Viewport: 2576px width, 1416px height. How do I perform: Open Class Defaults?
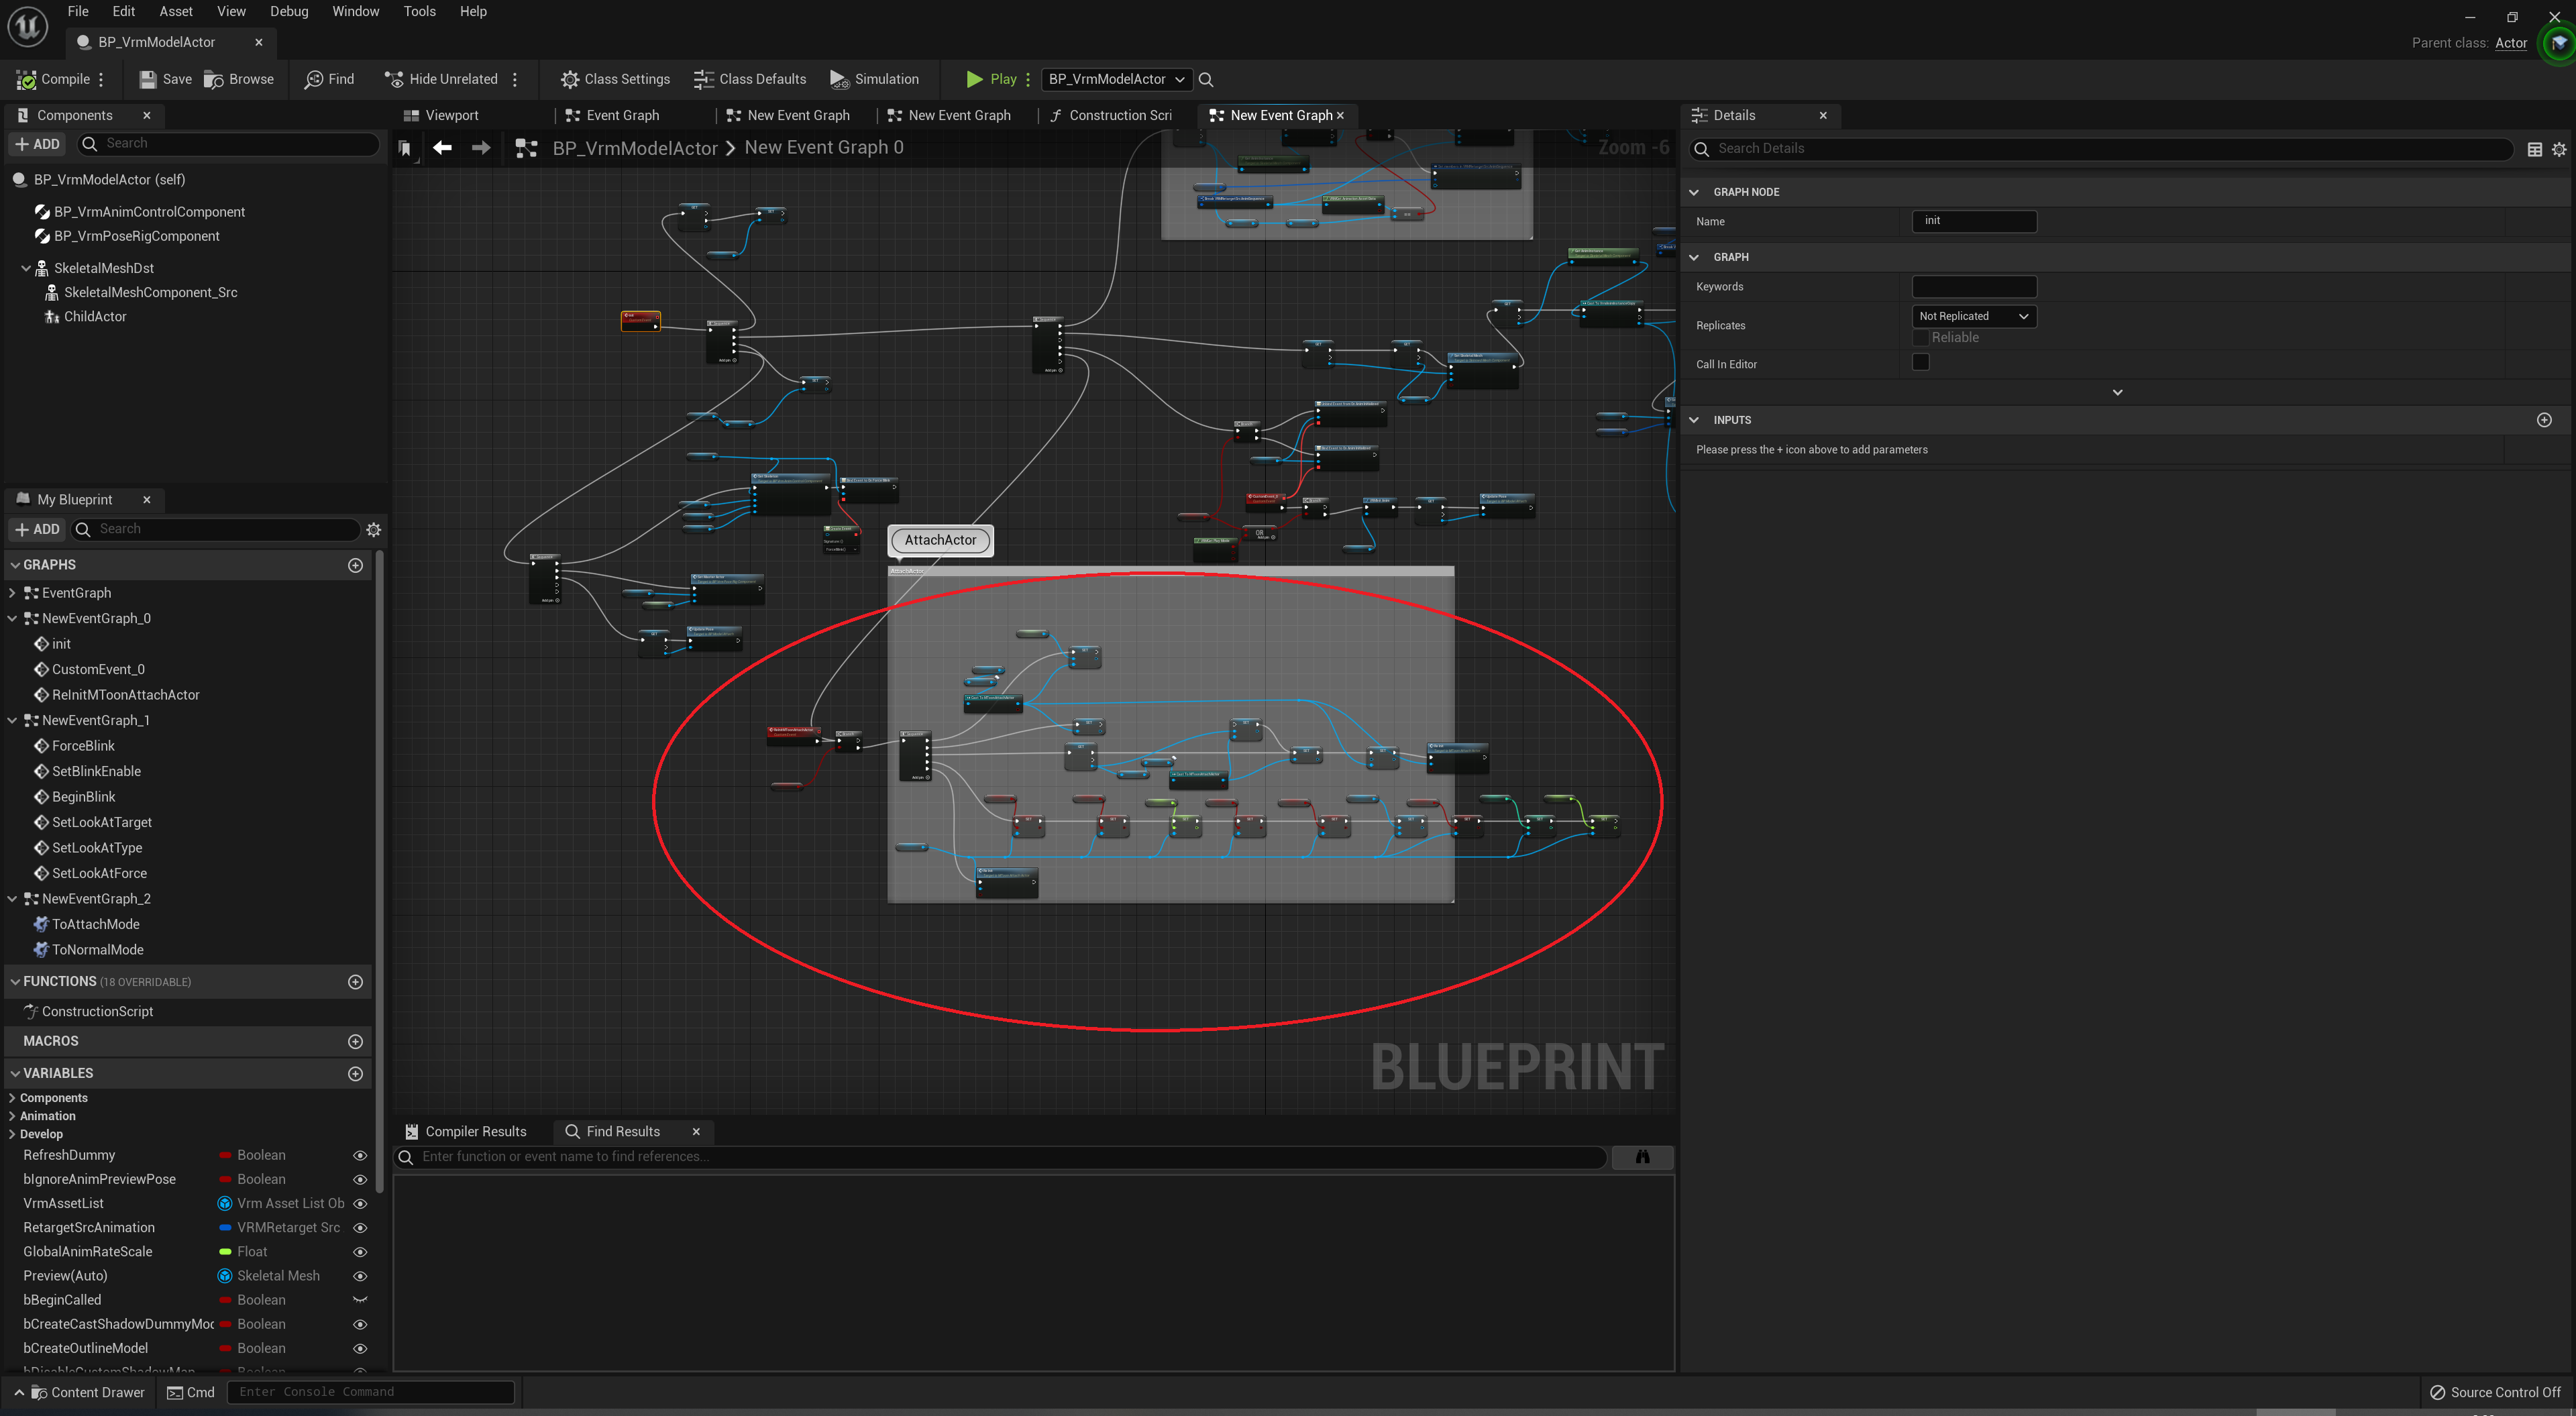749,79
